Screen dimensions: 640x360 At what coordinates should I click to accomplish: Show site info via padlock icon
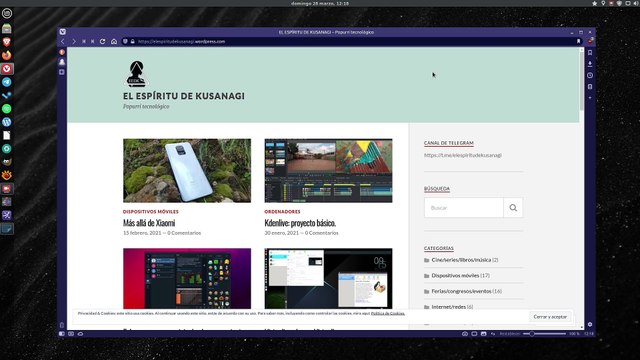click(133, 41)
